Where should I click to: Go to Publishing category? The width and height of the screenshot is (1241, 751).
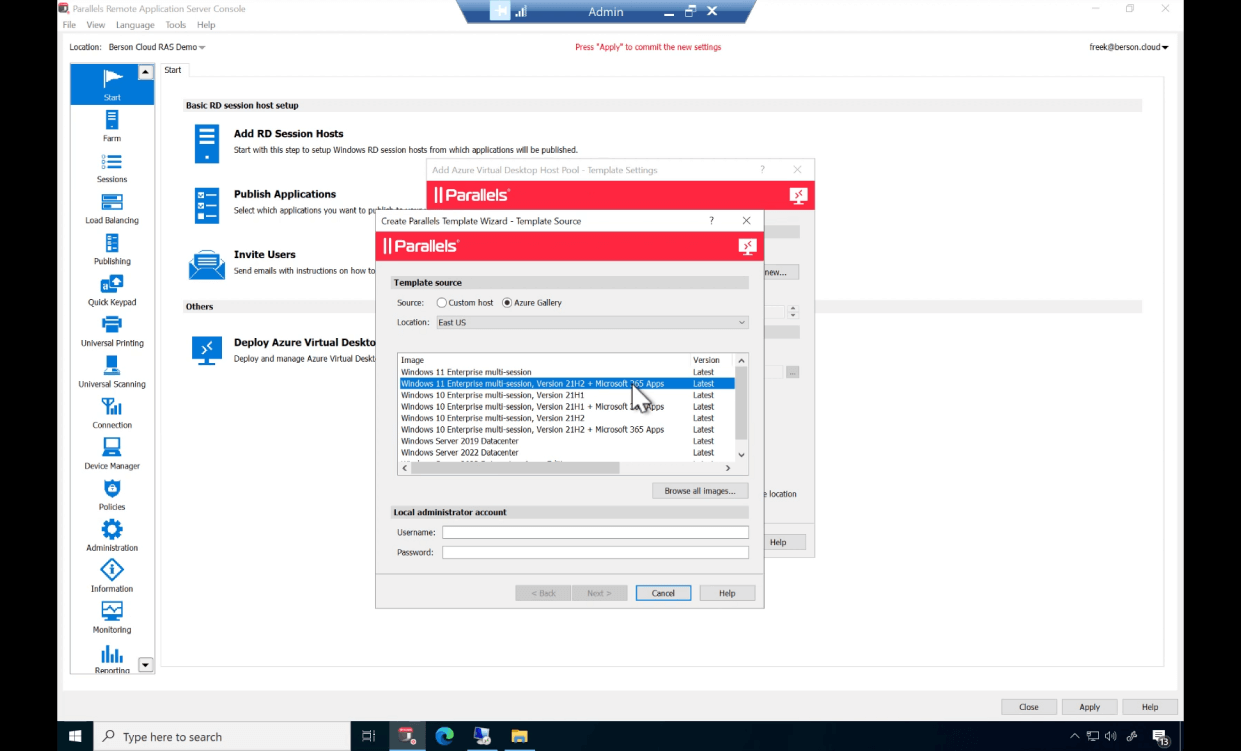(x=112, y=248)
